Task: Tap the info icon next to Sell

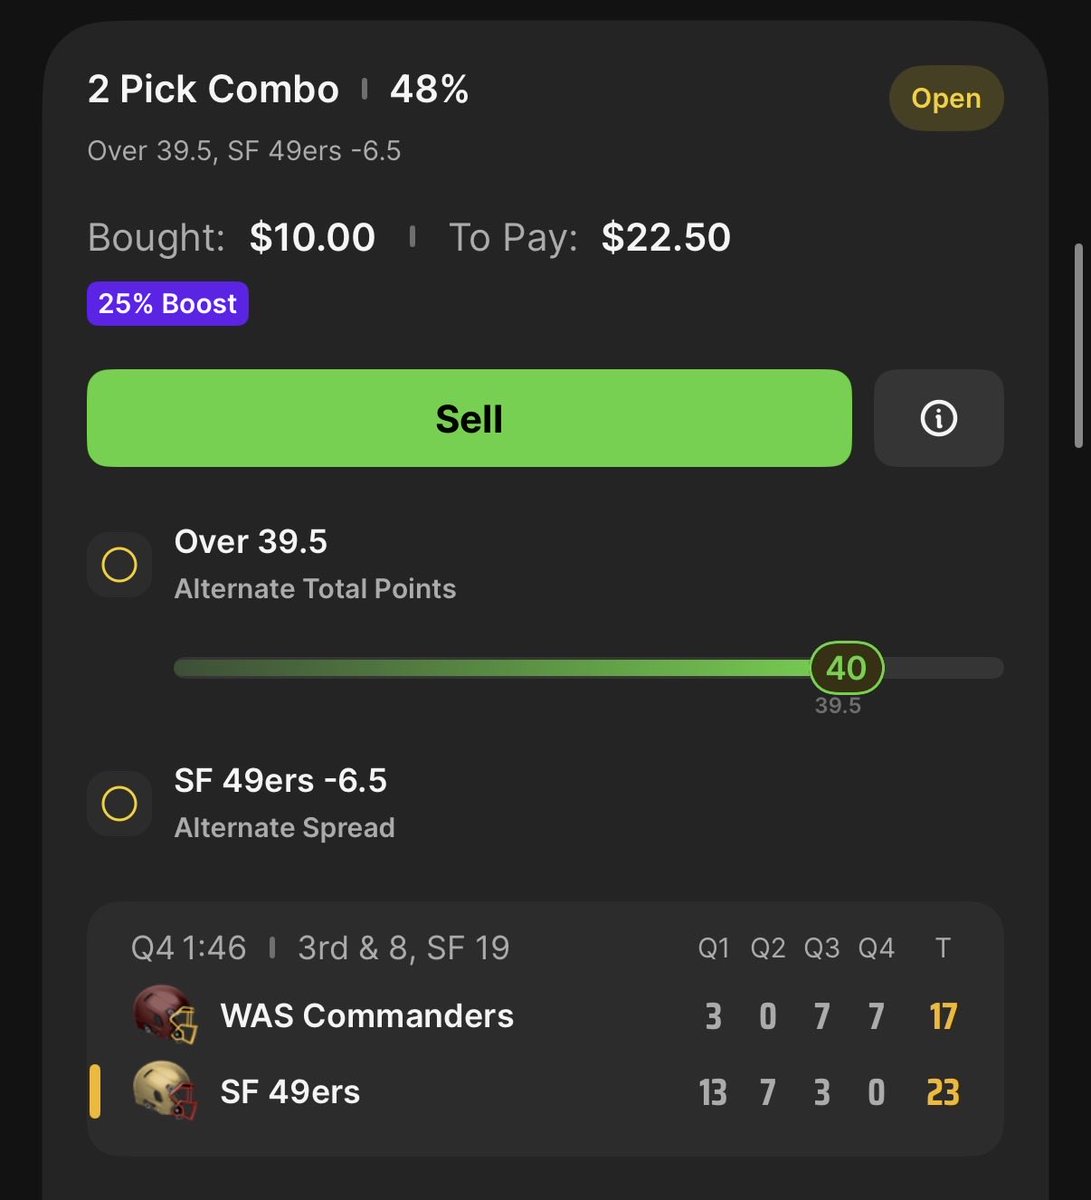Action: click(x=938, y=418)
